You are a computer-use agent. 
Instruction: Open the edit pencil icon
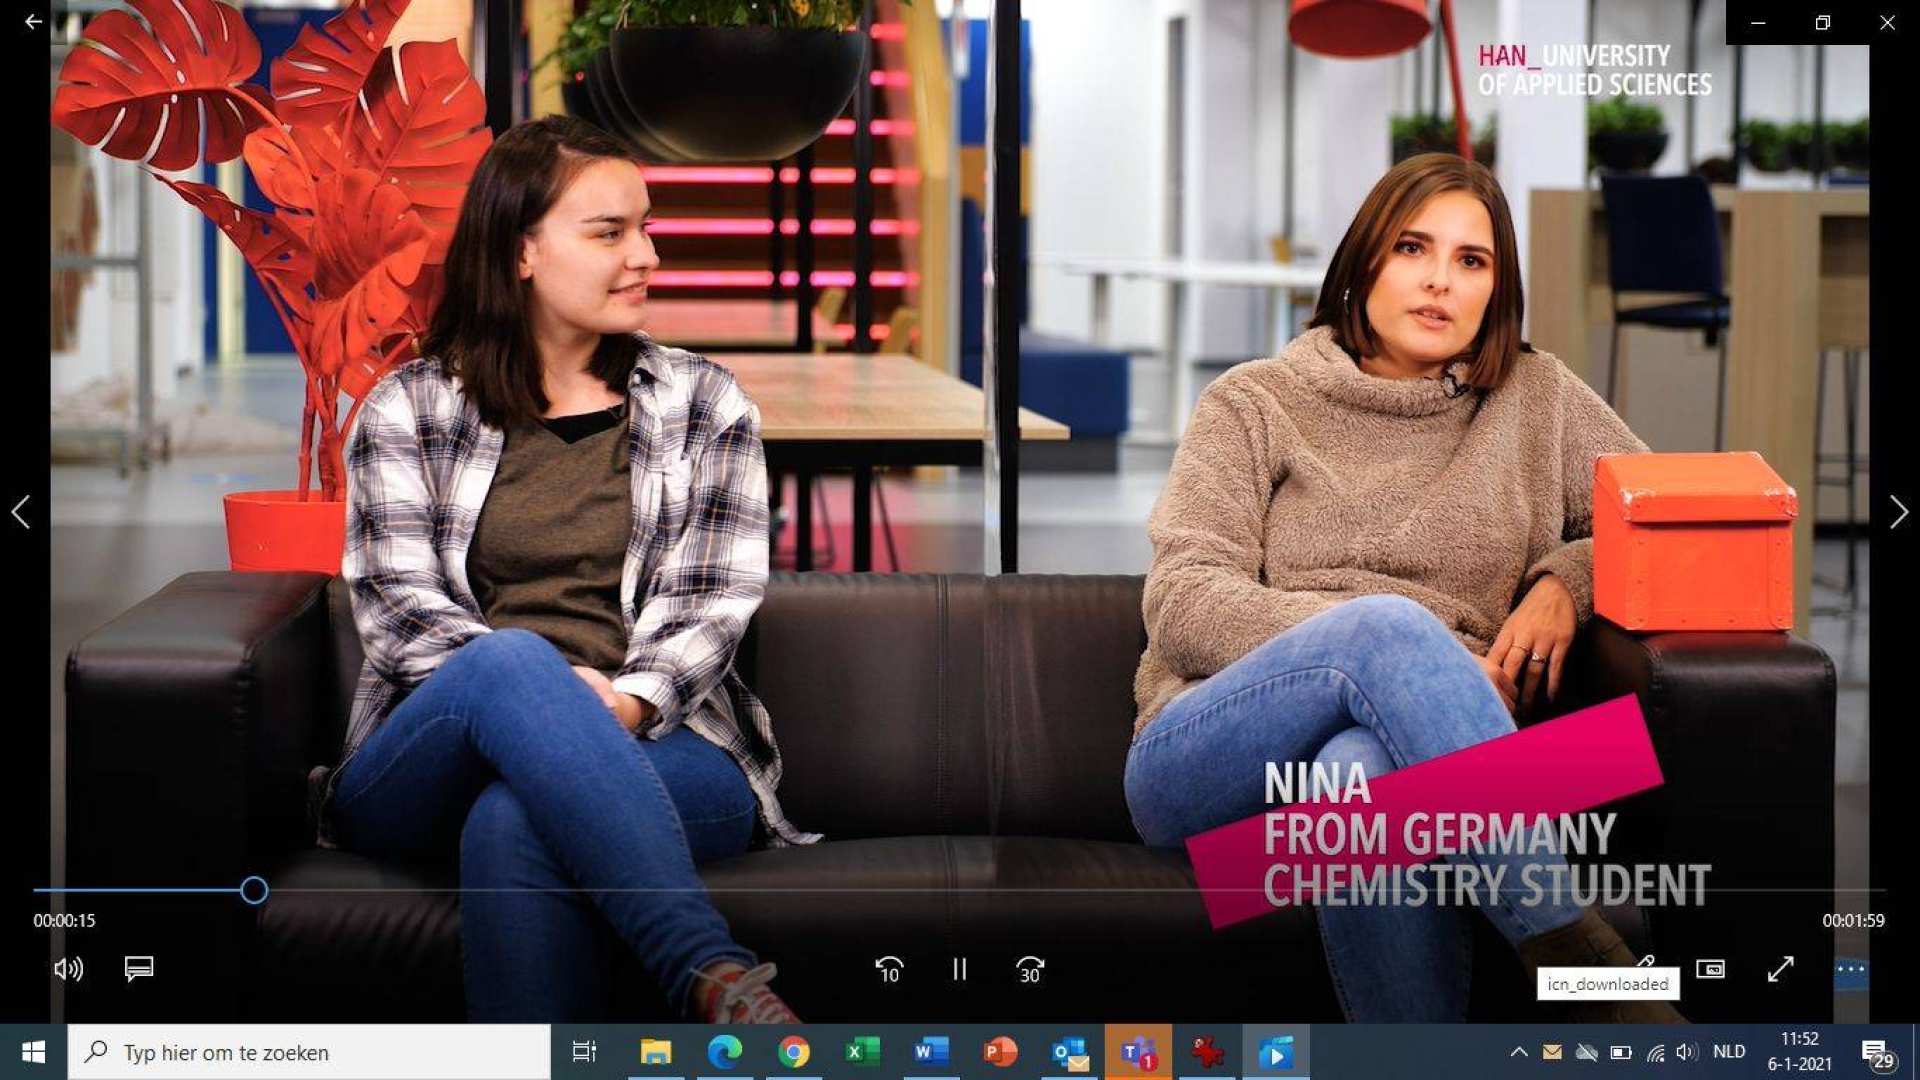[x=1645, y=961]
